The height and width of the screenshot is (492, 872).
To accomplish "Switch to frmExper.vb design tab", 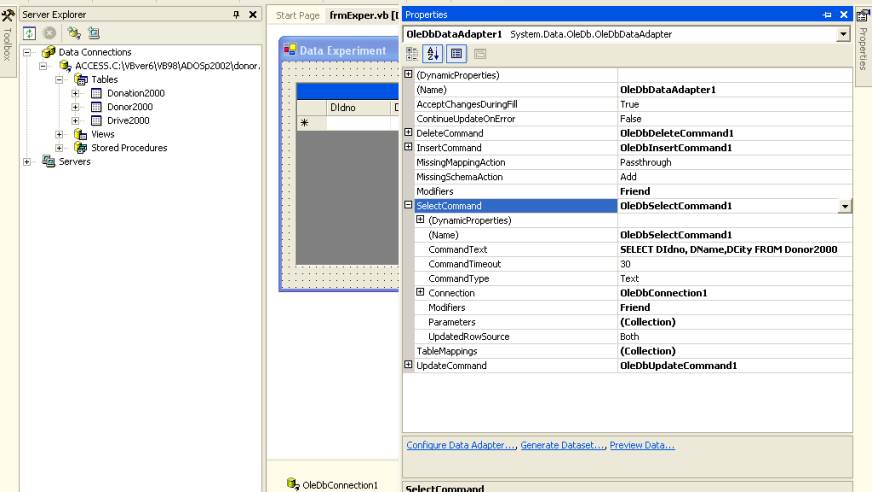I will point(364,16).
